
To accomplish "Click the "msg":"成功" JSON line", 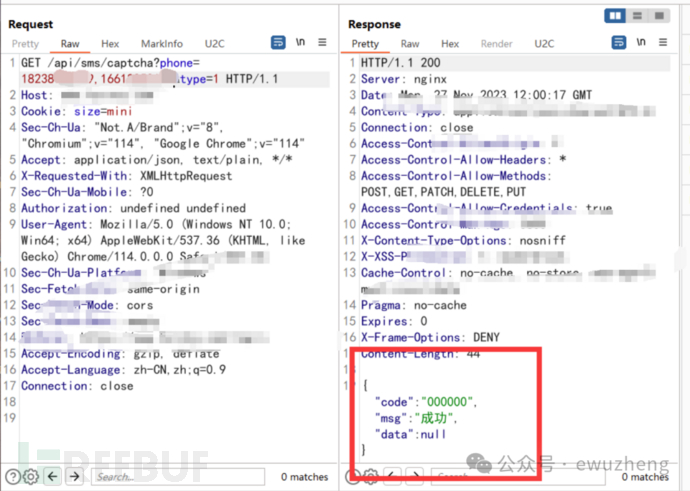I will pyautogui.click(x=416, y=418).
